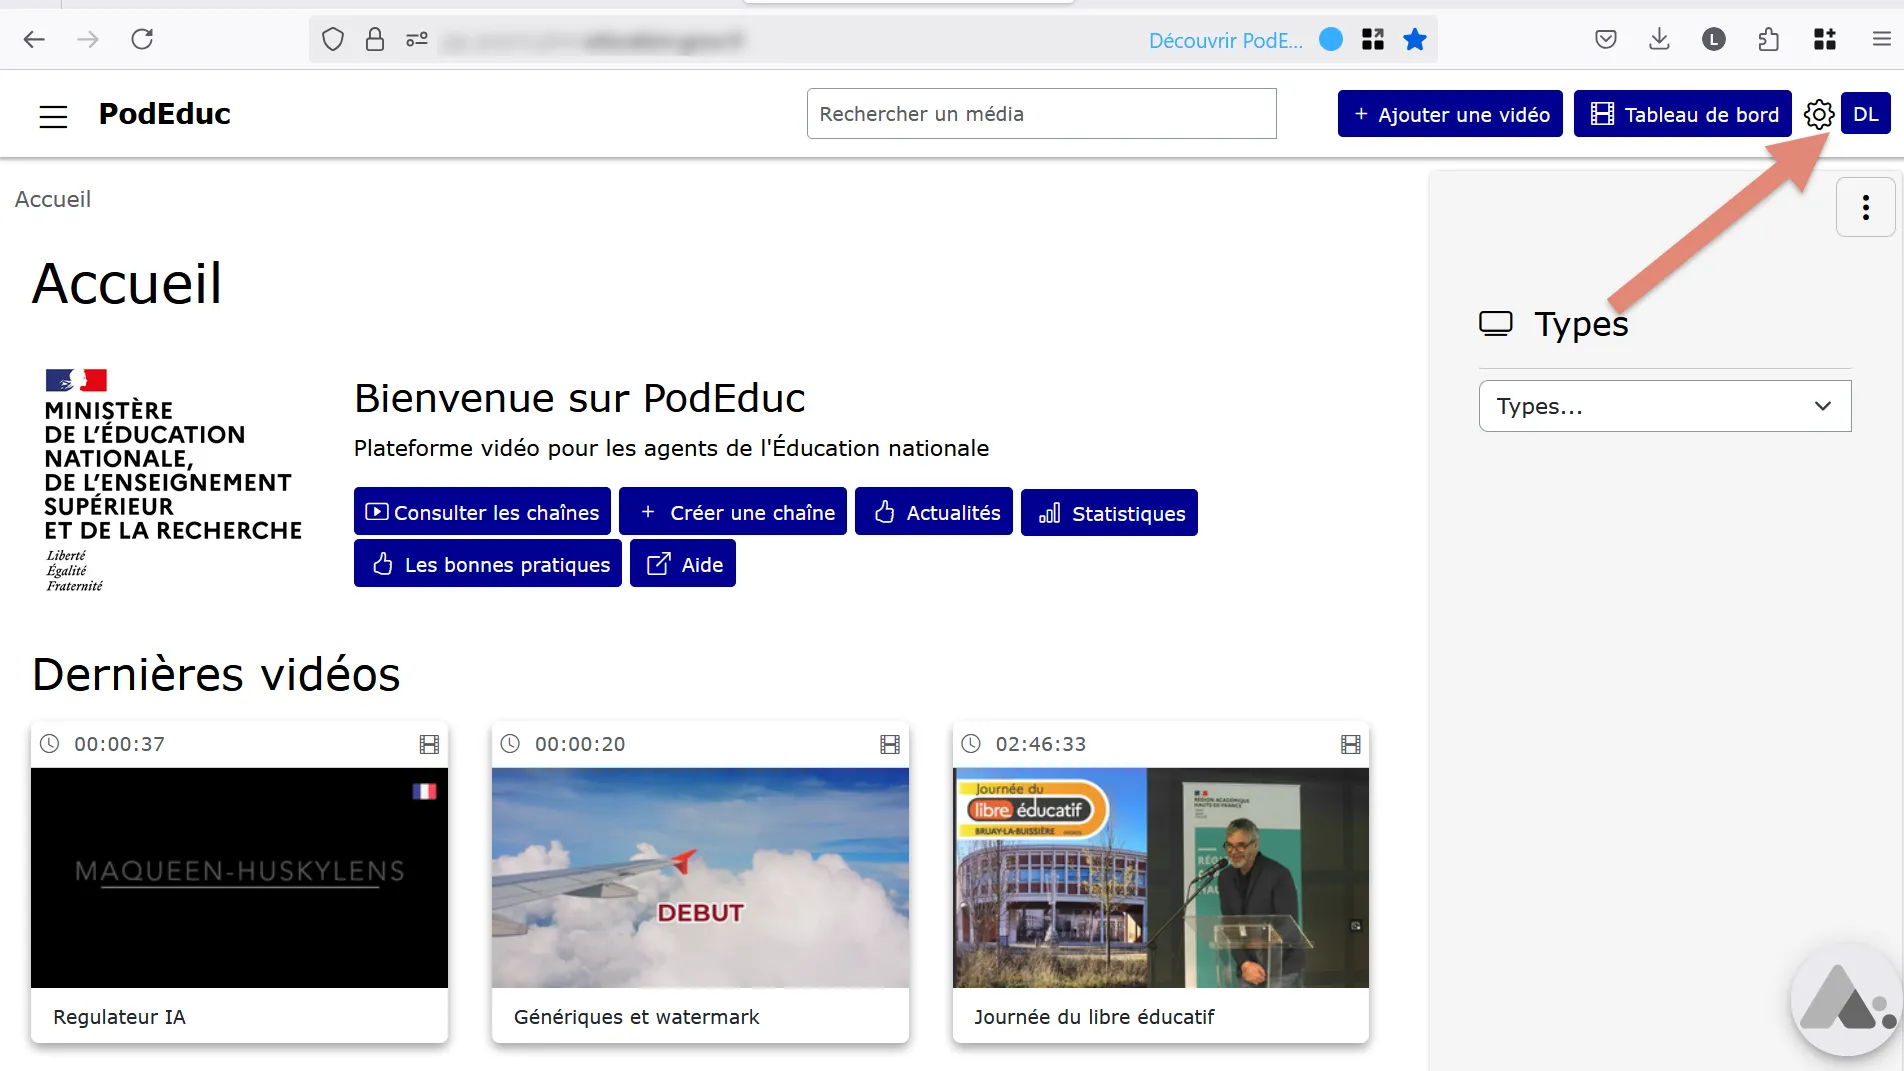This screenshot has width=1904, height=1071.
Task: Click film icon on Journée du libre éducatif card
Action: click(1351, 744)
